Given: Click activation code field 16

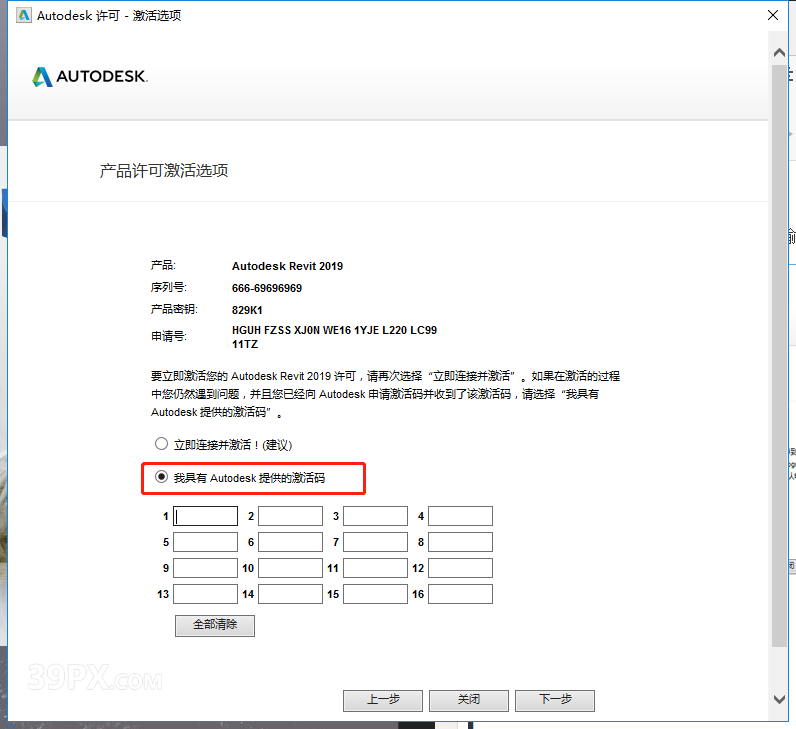Looking at the screenshot, I should 460,594.
